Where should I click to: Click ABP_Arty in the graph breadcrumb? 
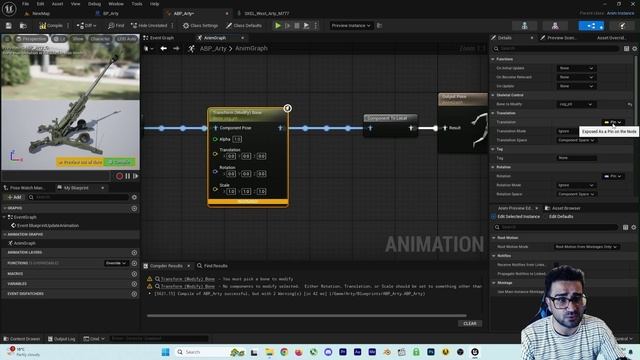pos(213,49)
